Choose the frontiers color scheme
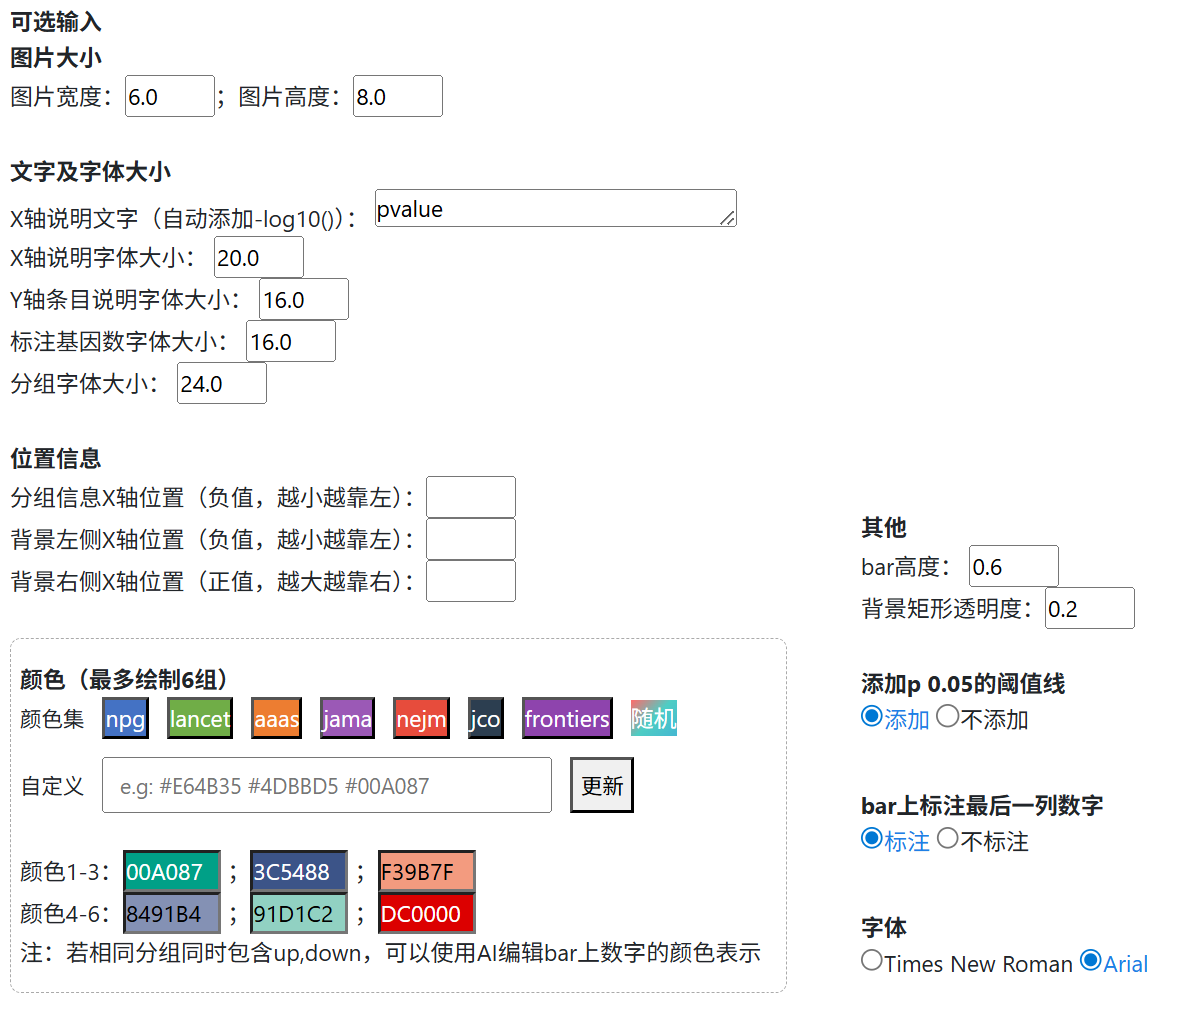The image size is (1196, 1032). click(566, 718)
